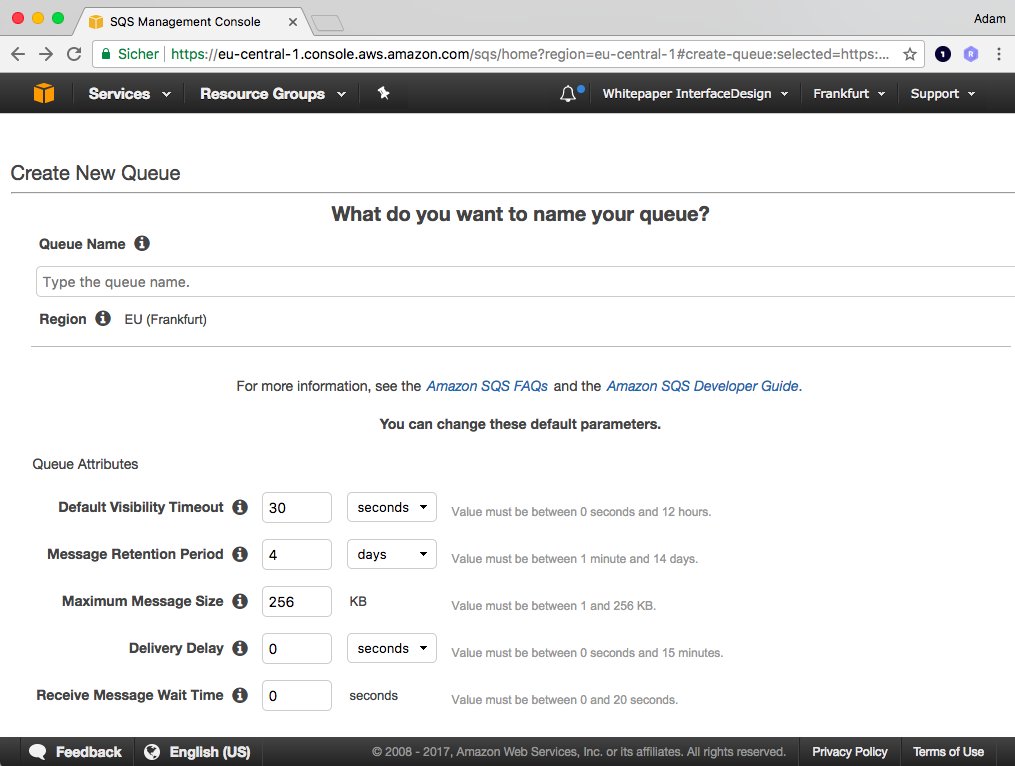This screenshot has height=766, width=1015.
Task: Open the Terms of Use link
Action: pyautogui.click(x=948, y=752)
